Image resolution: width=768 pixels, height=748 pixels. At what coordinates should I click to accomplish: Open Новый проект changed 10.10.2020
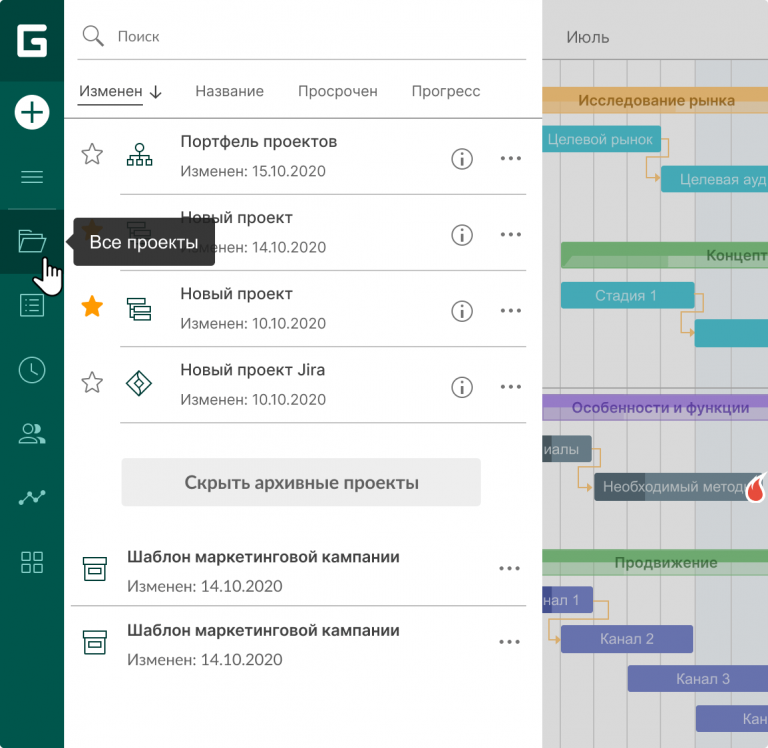pyautogui.click(x=236, y=294)
